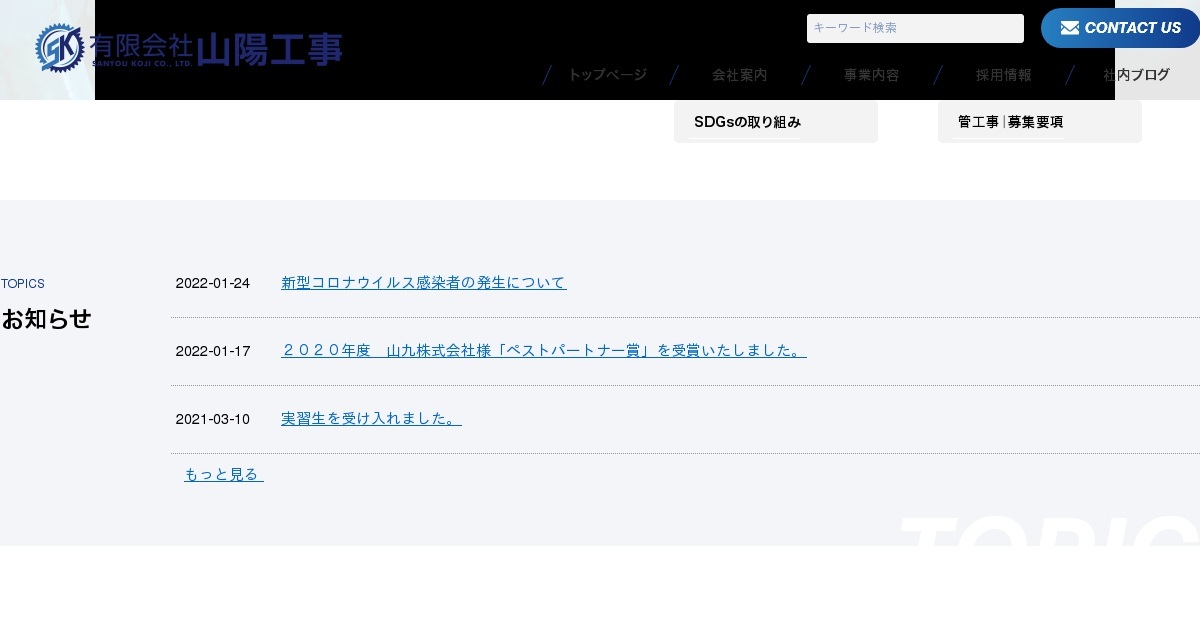1200x632 pixels.
Task: Click the small TOPICS label above お知らせ
Action: point(23,284)
